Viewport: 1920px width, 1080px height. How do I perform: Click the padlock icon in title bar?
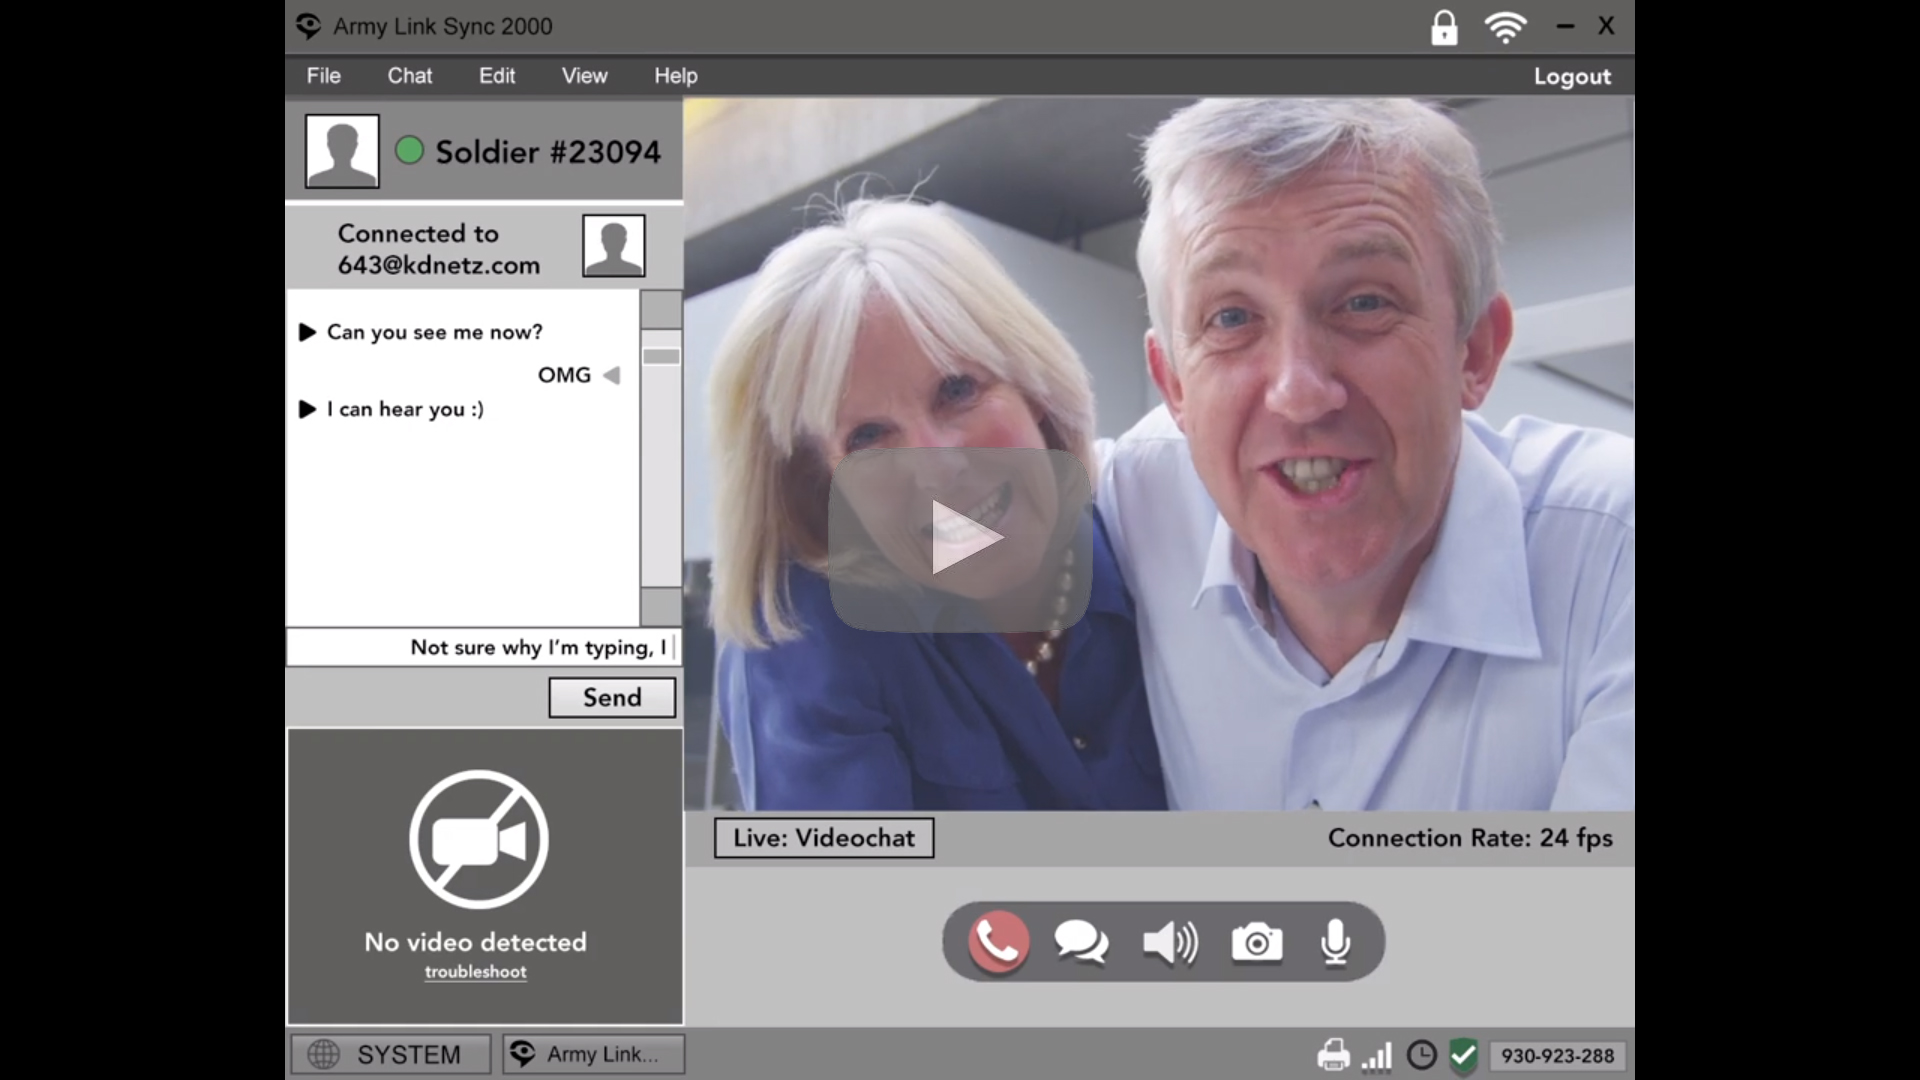point(1443,27)
